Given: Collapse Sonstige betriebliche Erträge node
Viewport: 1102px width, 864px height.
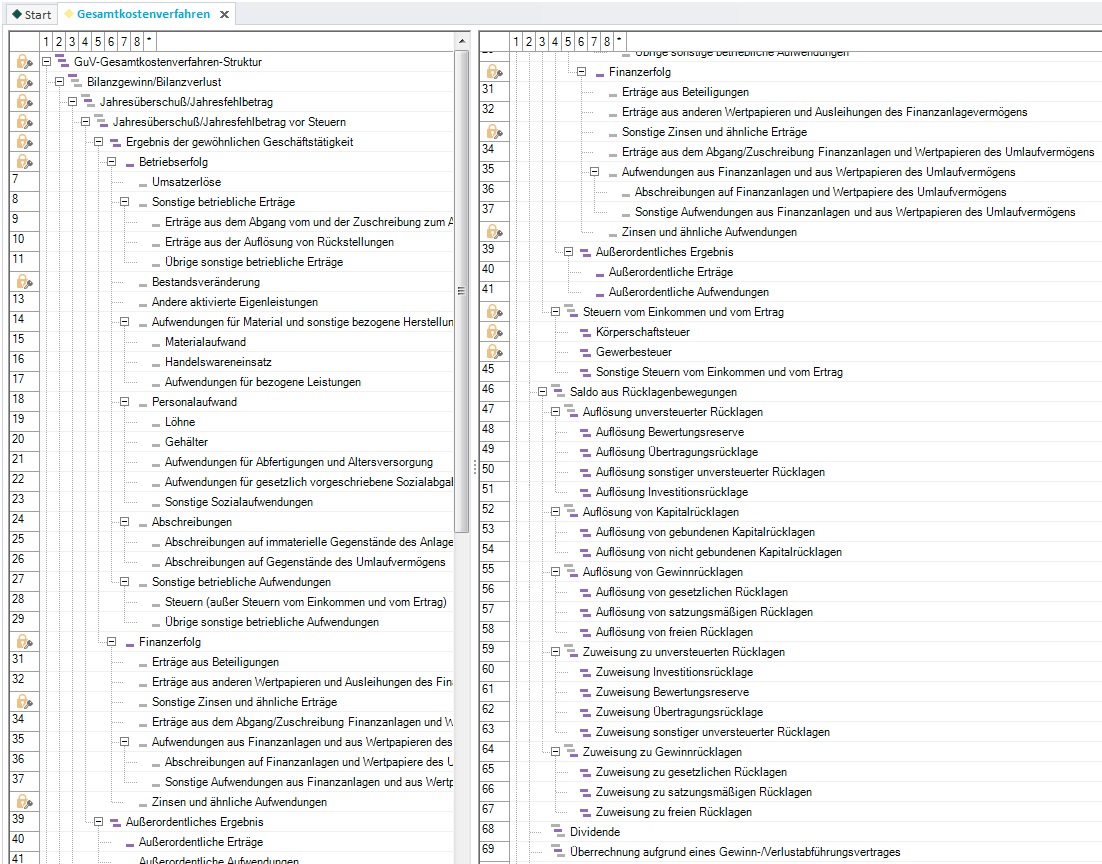Looking at the screenshot, I should [x=124, y=202].
